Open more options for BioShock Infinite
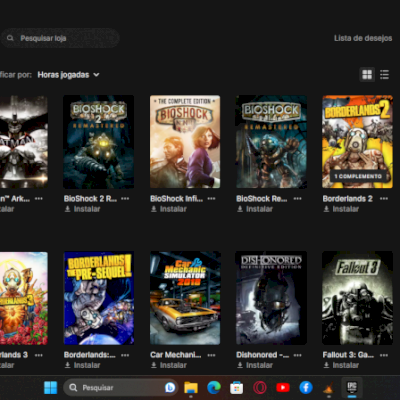 (211, 199)
